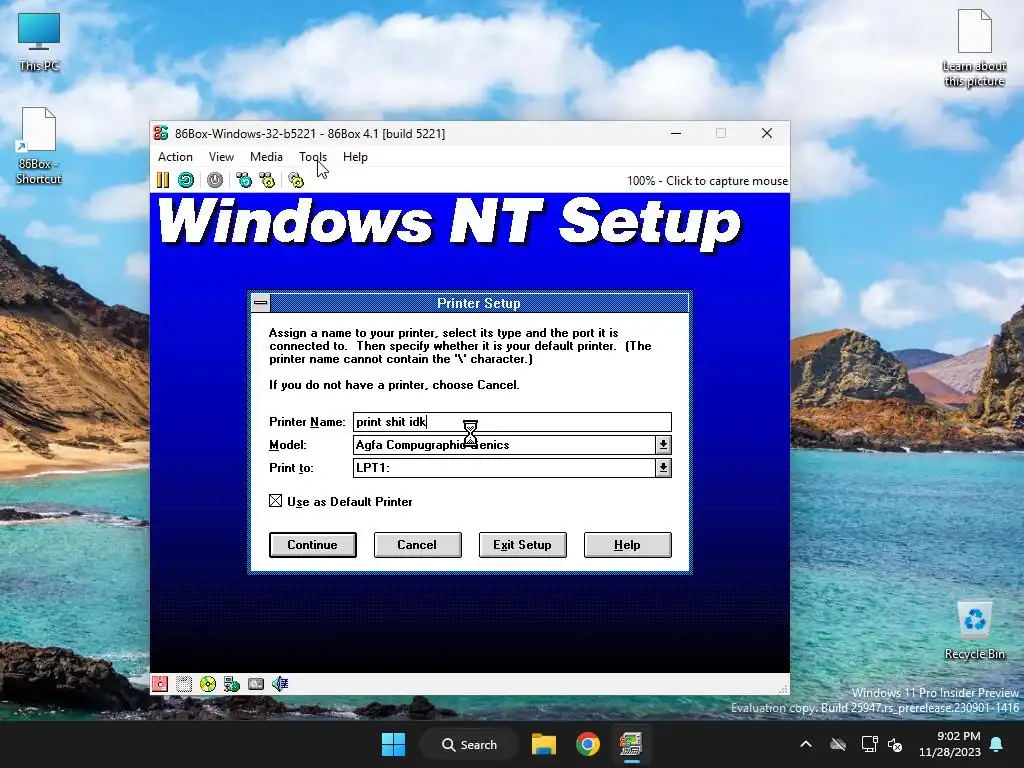
Task: Click the hard reset toolbar icon
Action: [x=186, y=180]
